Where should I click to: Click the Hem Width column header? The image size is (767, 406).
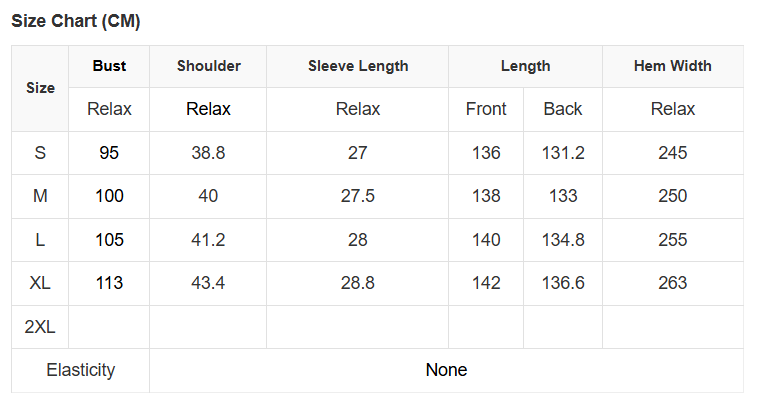tap(672, 66)
